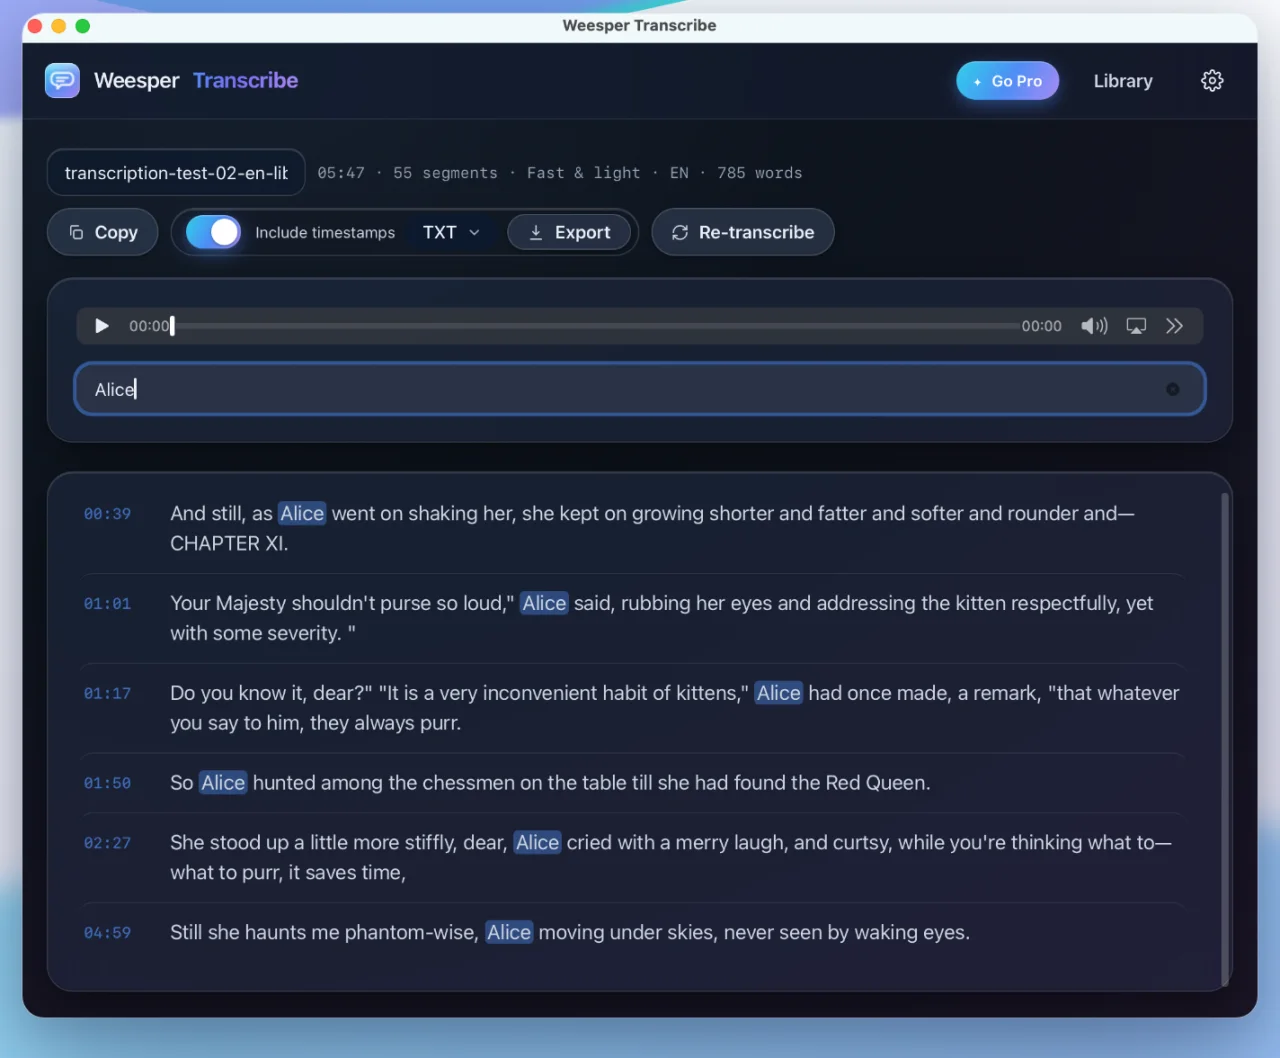Click the Transcribe heading text

pyautogui.click(x=245, y=80)
